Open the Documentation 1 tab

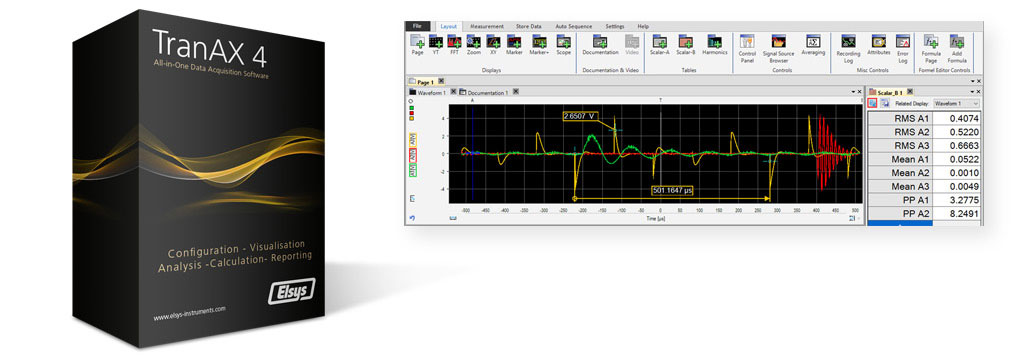pyautogui.click(x=488, y=93)
